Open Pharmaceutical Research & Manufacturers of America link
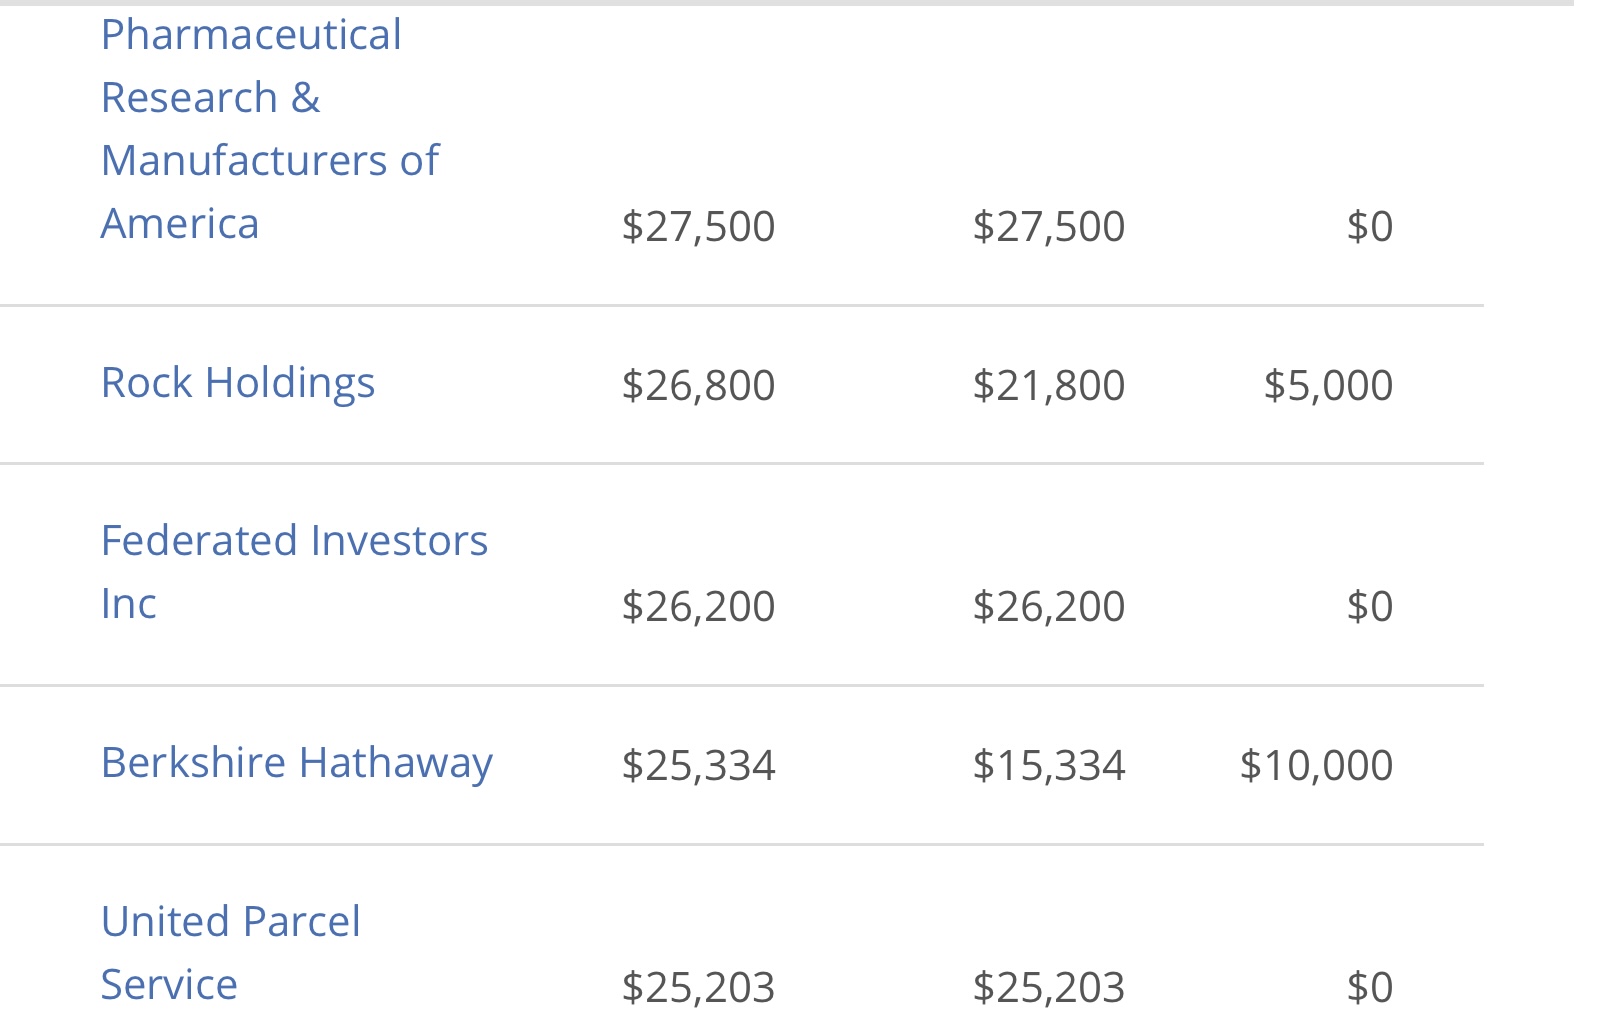Screen dimensions: 1601x1019 270,129
